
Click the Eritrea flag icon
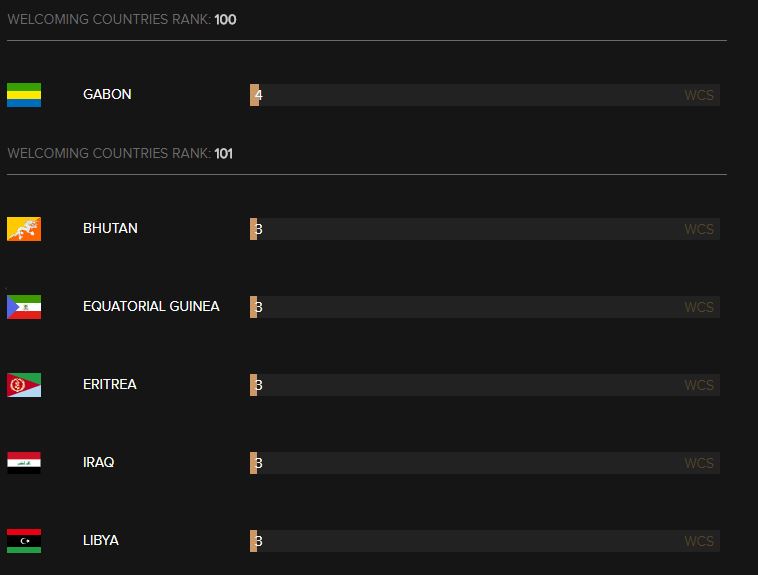click(x=24, y=385)
